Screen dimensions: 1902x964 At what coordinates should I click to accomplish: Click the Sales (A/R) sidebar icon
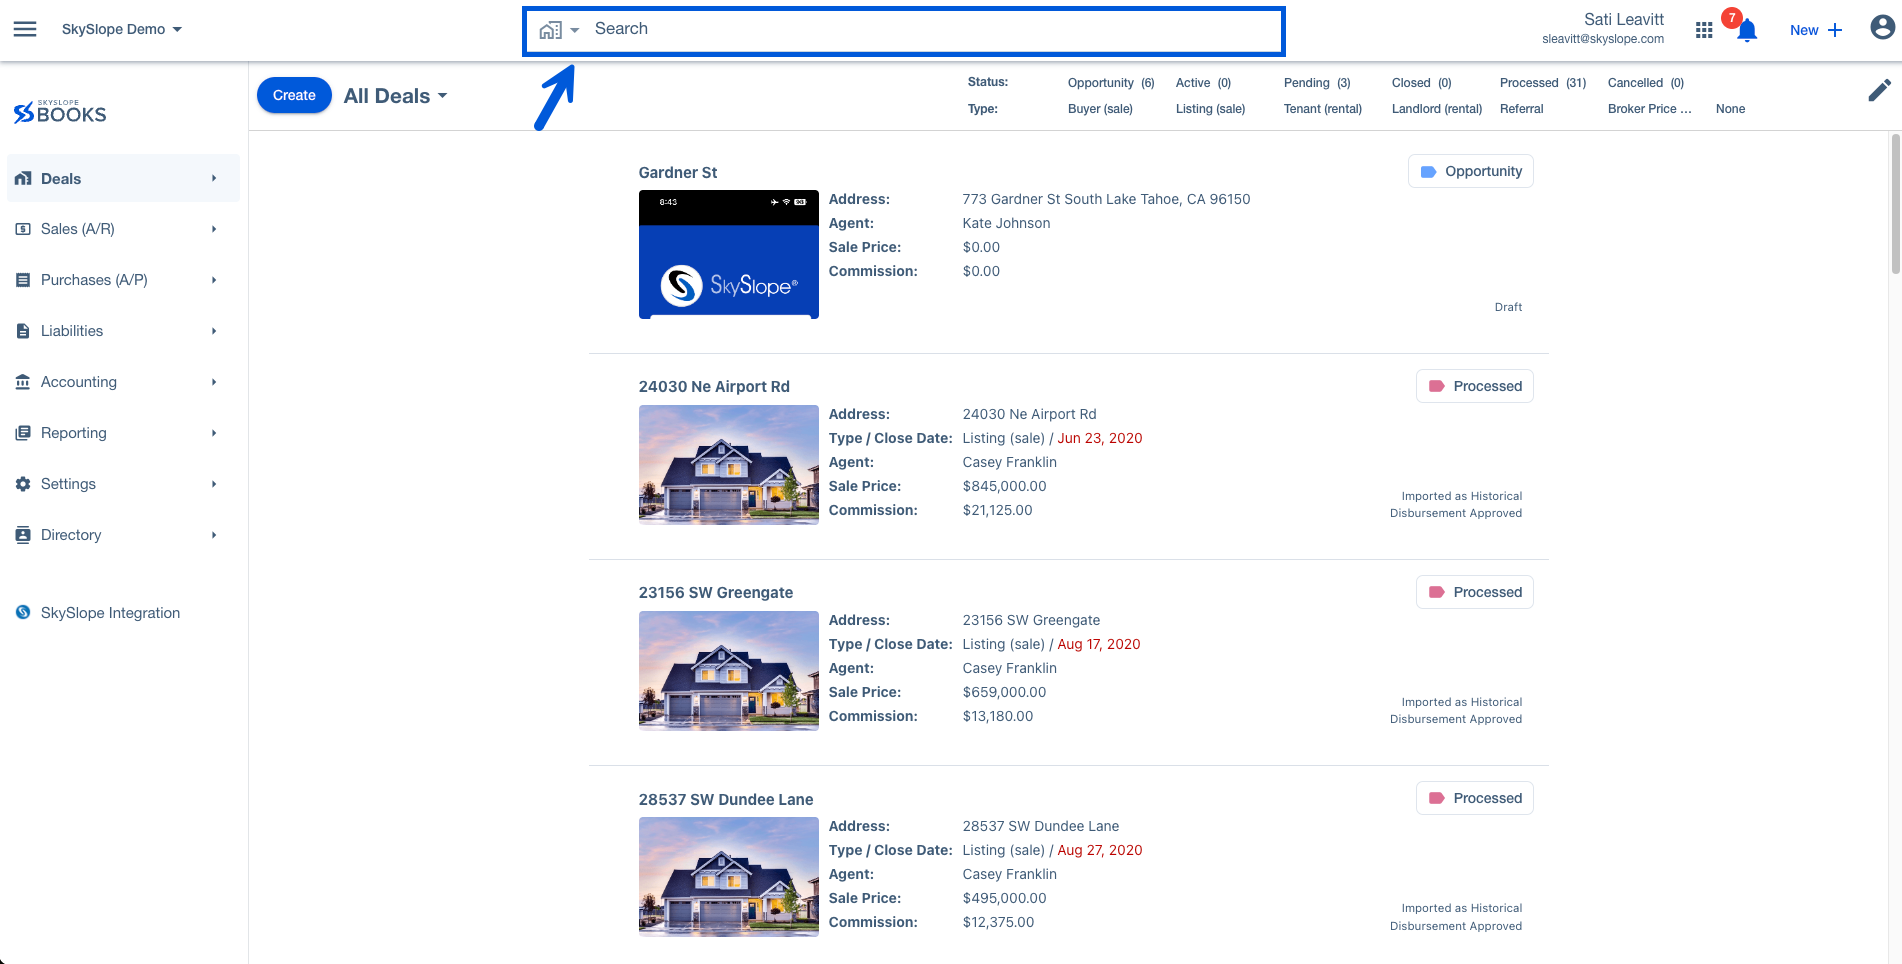pyautogui.click(x=23, y=229)
